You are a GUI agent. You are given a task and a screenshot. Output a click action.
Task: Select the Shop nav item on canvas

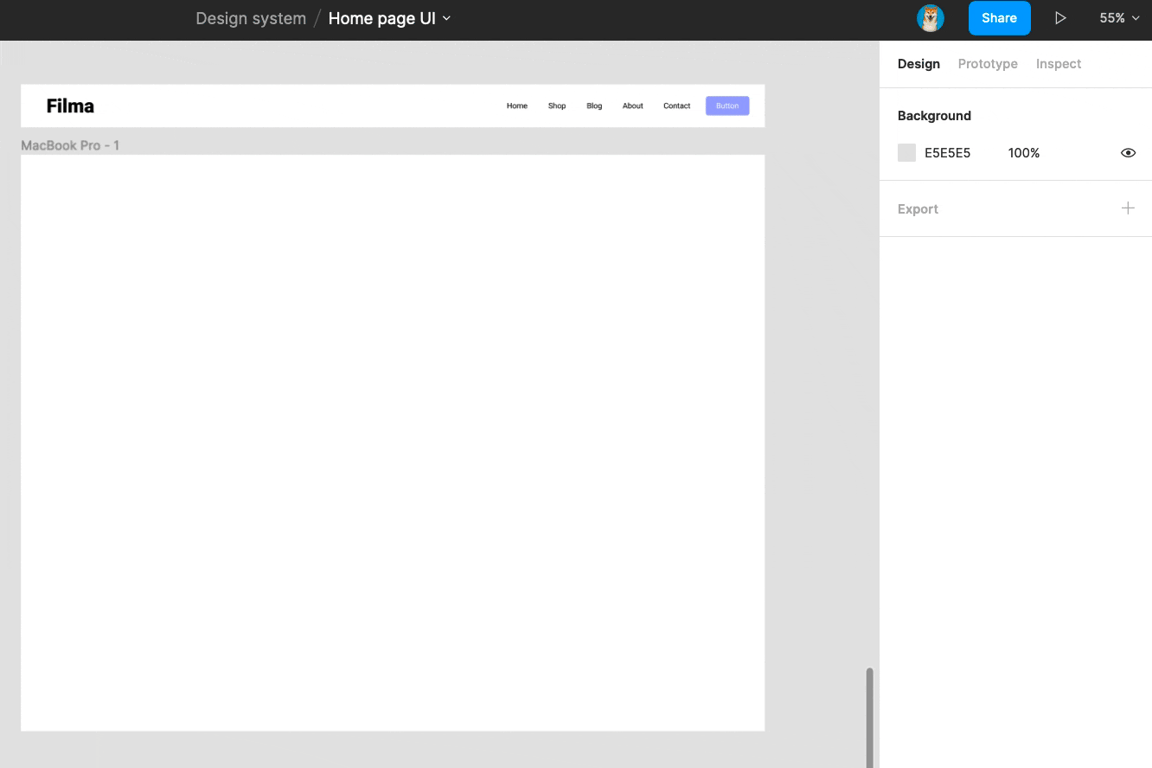[556, 106]
